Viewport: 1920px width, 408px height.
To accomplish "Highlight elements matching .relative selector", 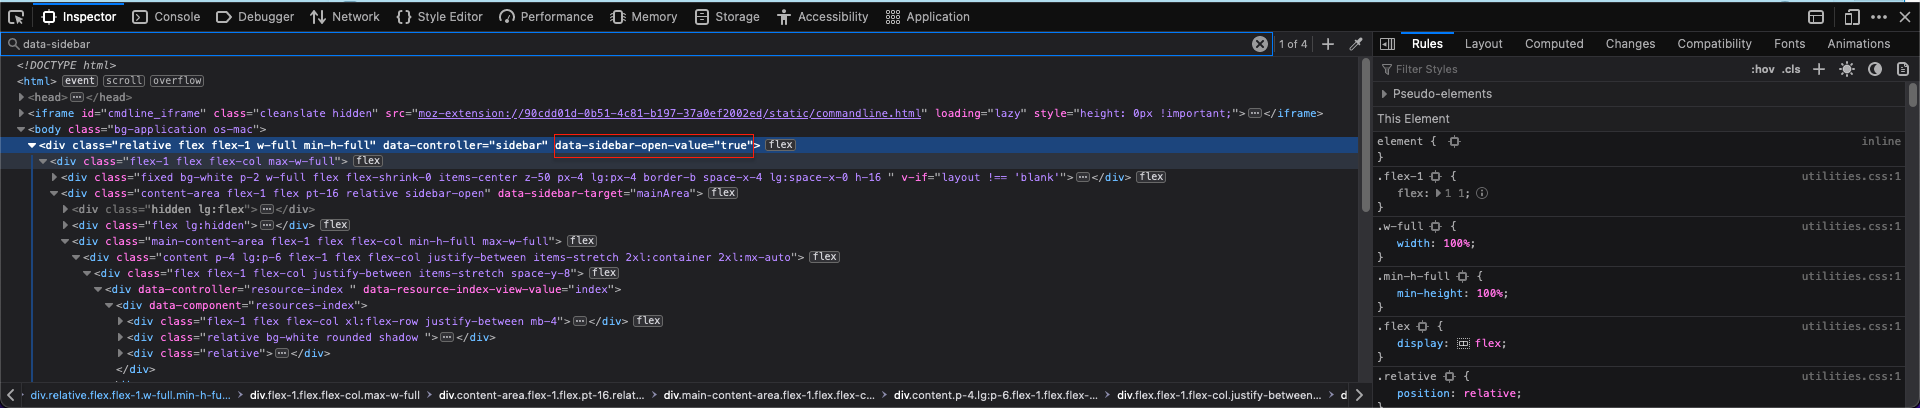I will click(1449, 376).
